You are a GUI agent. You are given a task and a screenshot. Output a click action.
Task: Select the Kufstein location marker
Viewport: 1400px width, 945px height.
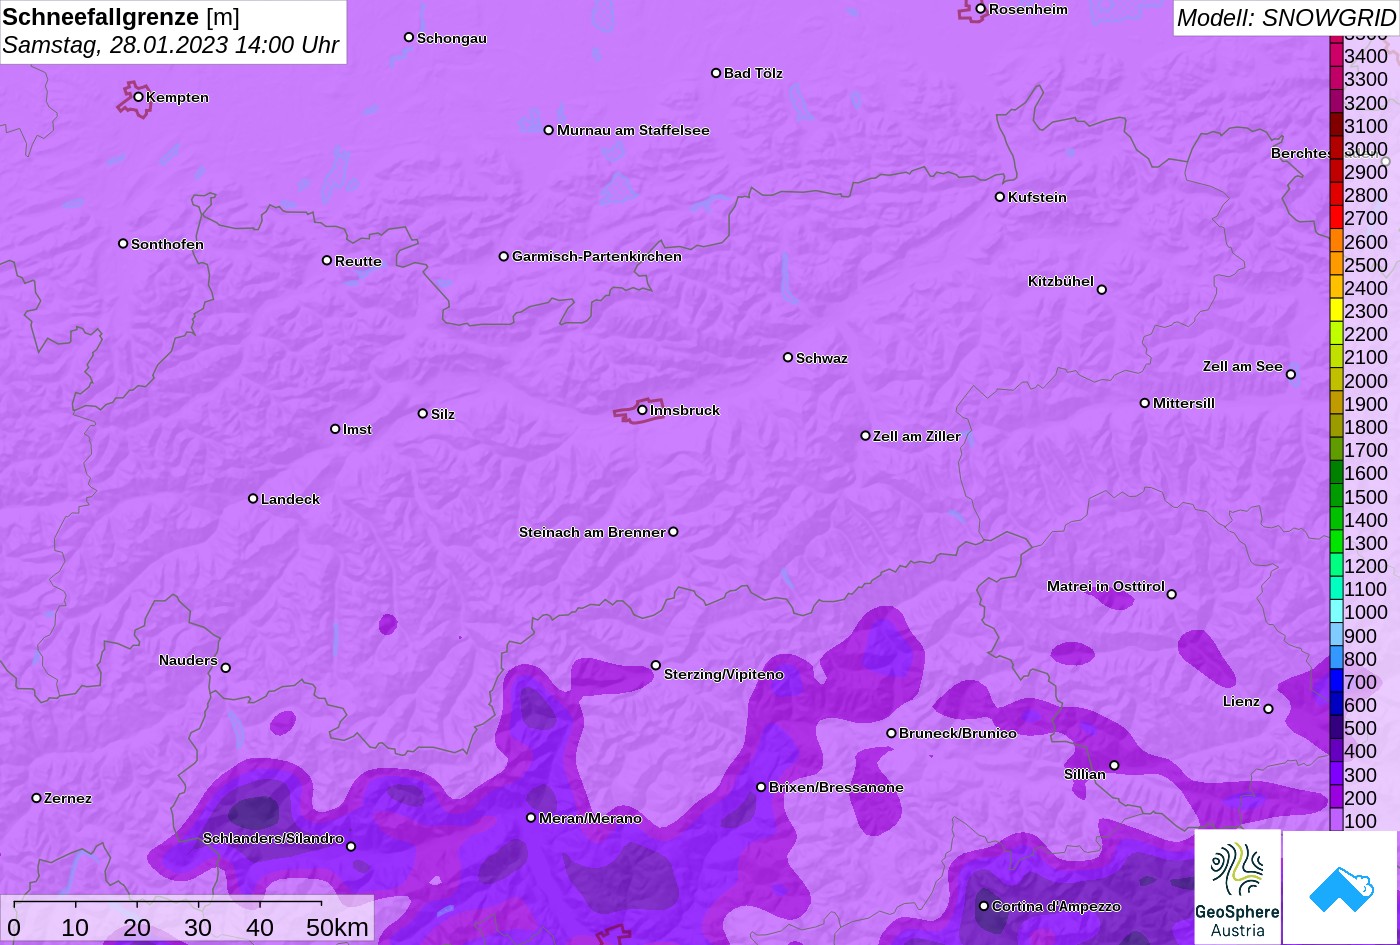1000,197
